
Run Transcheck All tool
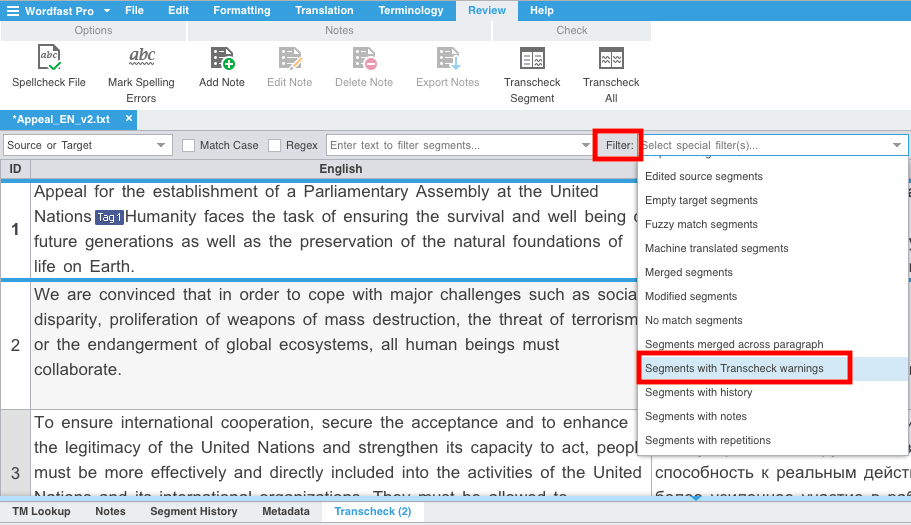coord(611,58)
